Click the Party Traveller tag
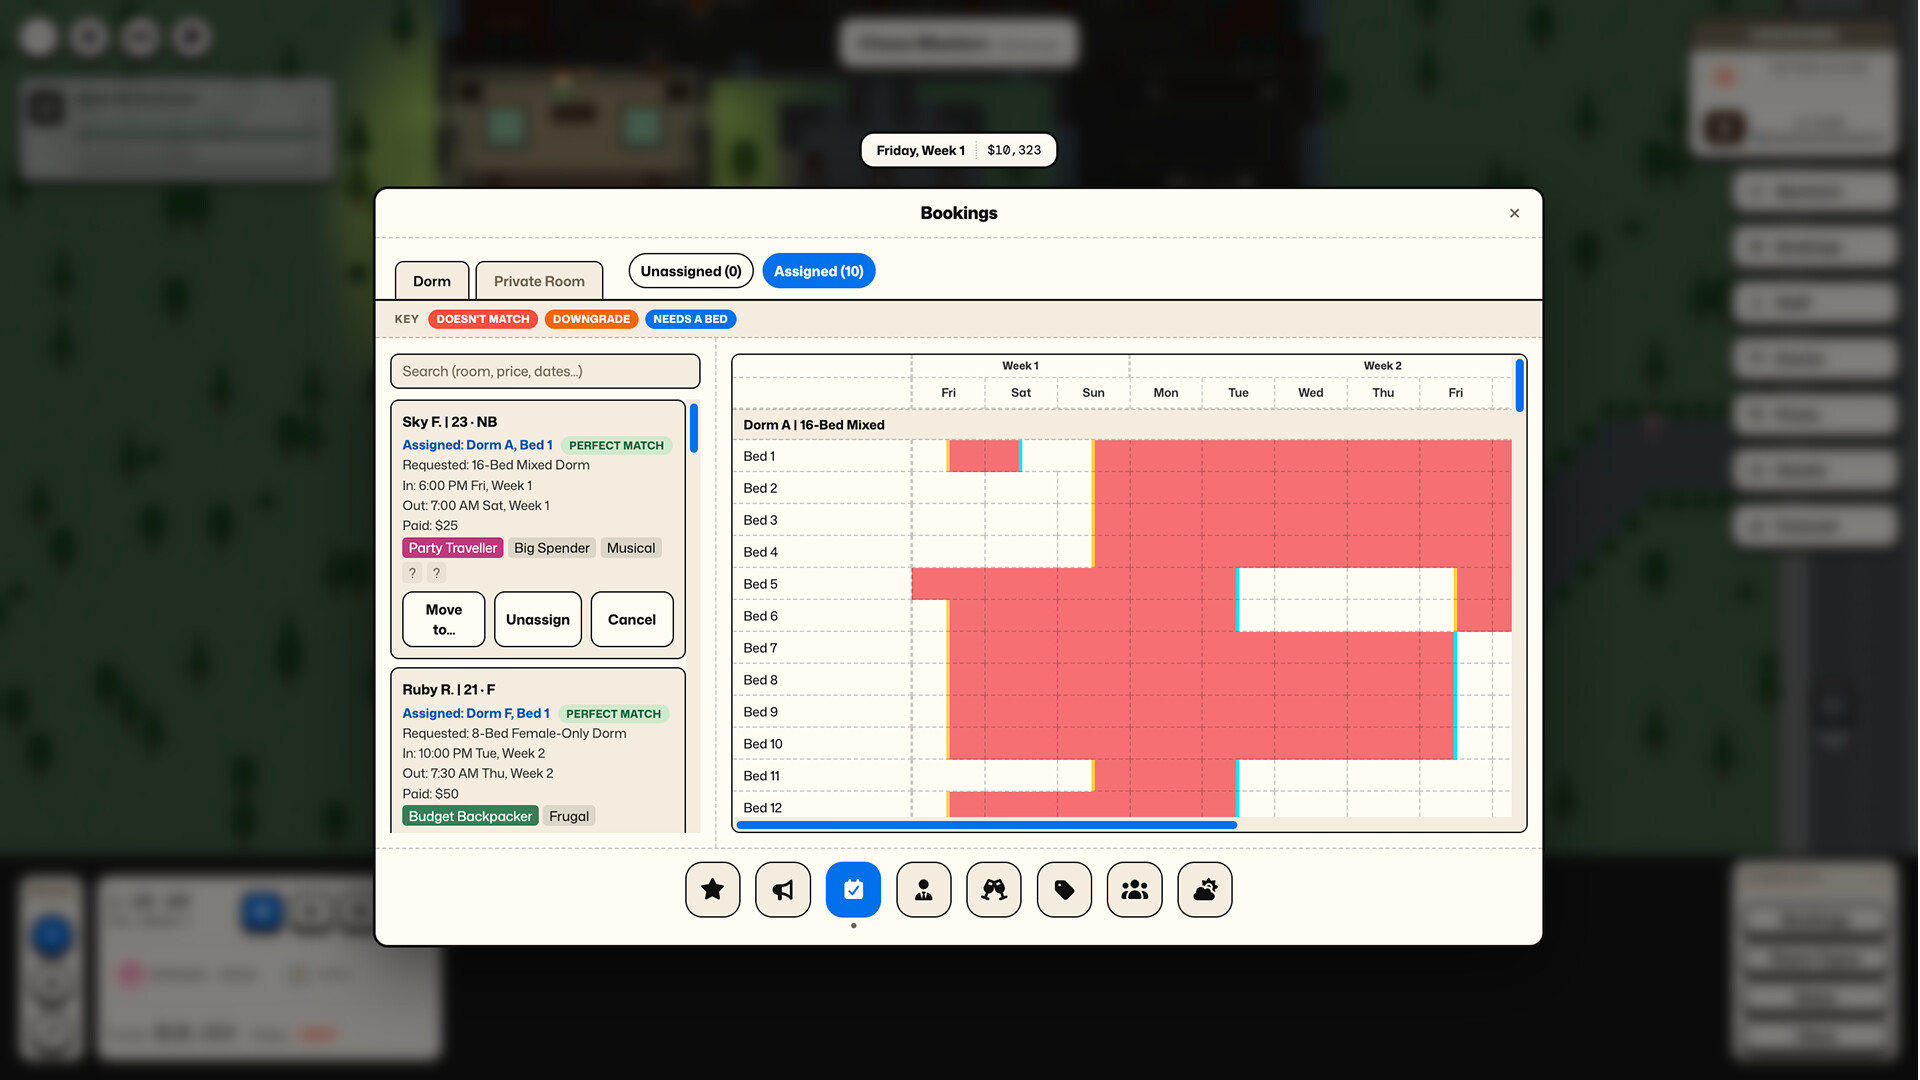Screen dimensions: 1920x1080 coord(453,548)
